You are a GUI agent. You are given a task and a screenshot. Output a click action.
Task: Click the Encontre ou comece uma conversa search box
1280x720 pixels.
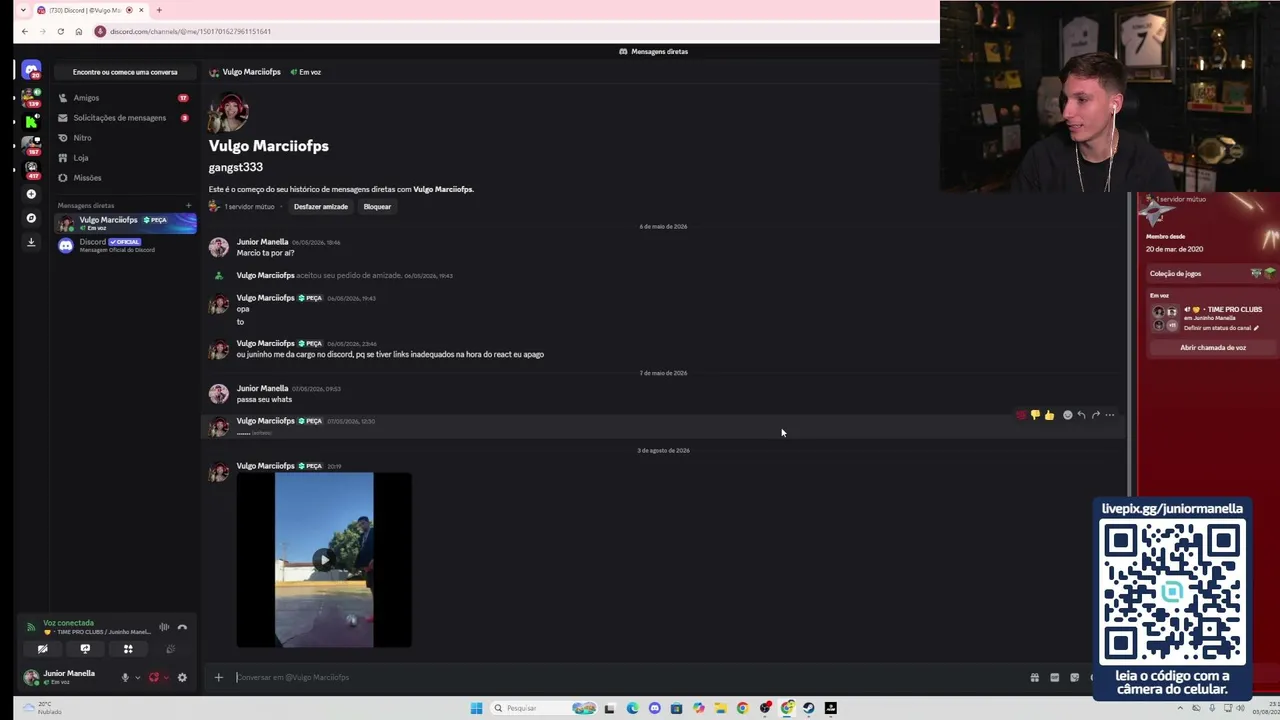coord(125,72)
